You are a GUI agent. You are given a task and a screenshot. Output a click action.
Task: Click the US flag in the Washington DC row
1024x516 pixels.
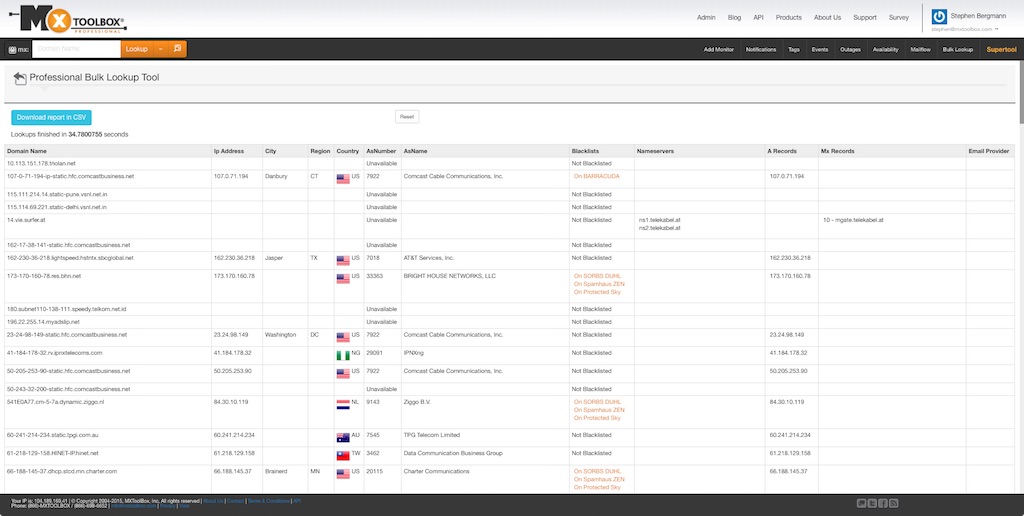click(x=343, y=338)
